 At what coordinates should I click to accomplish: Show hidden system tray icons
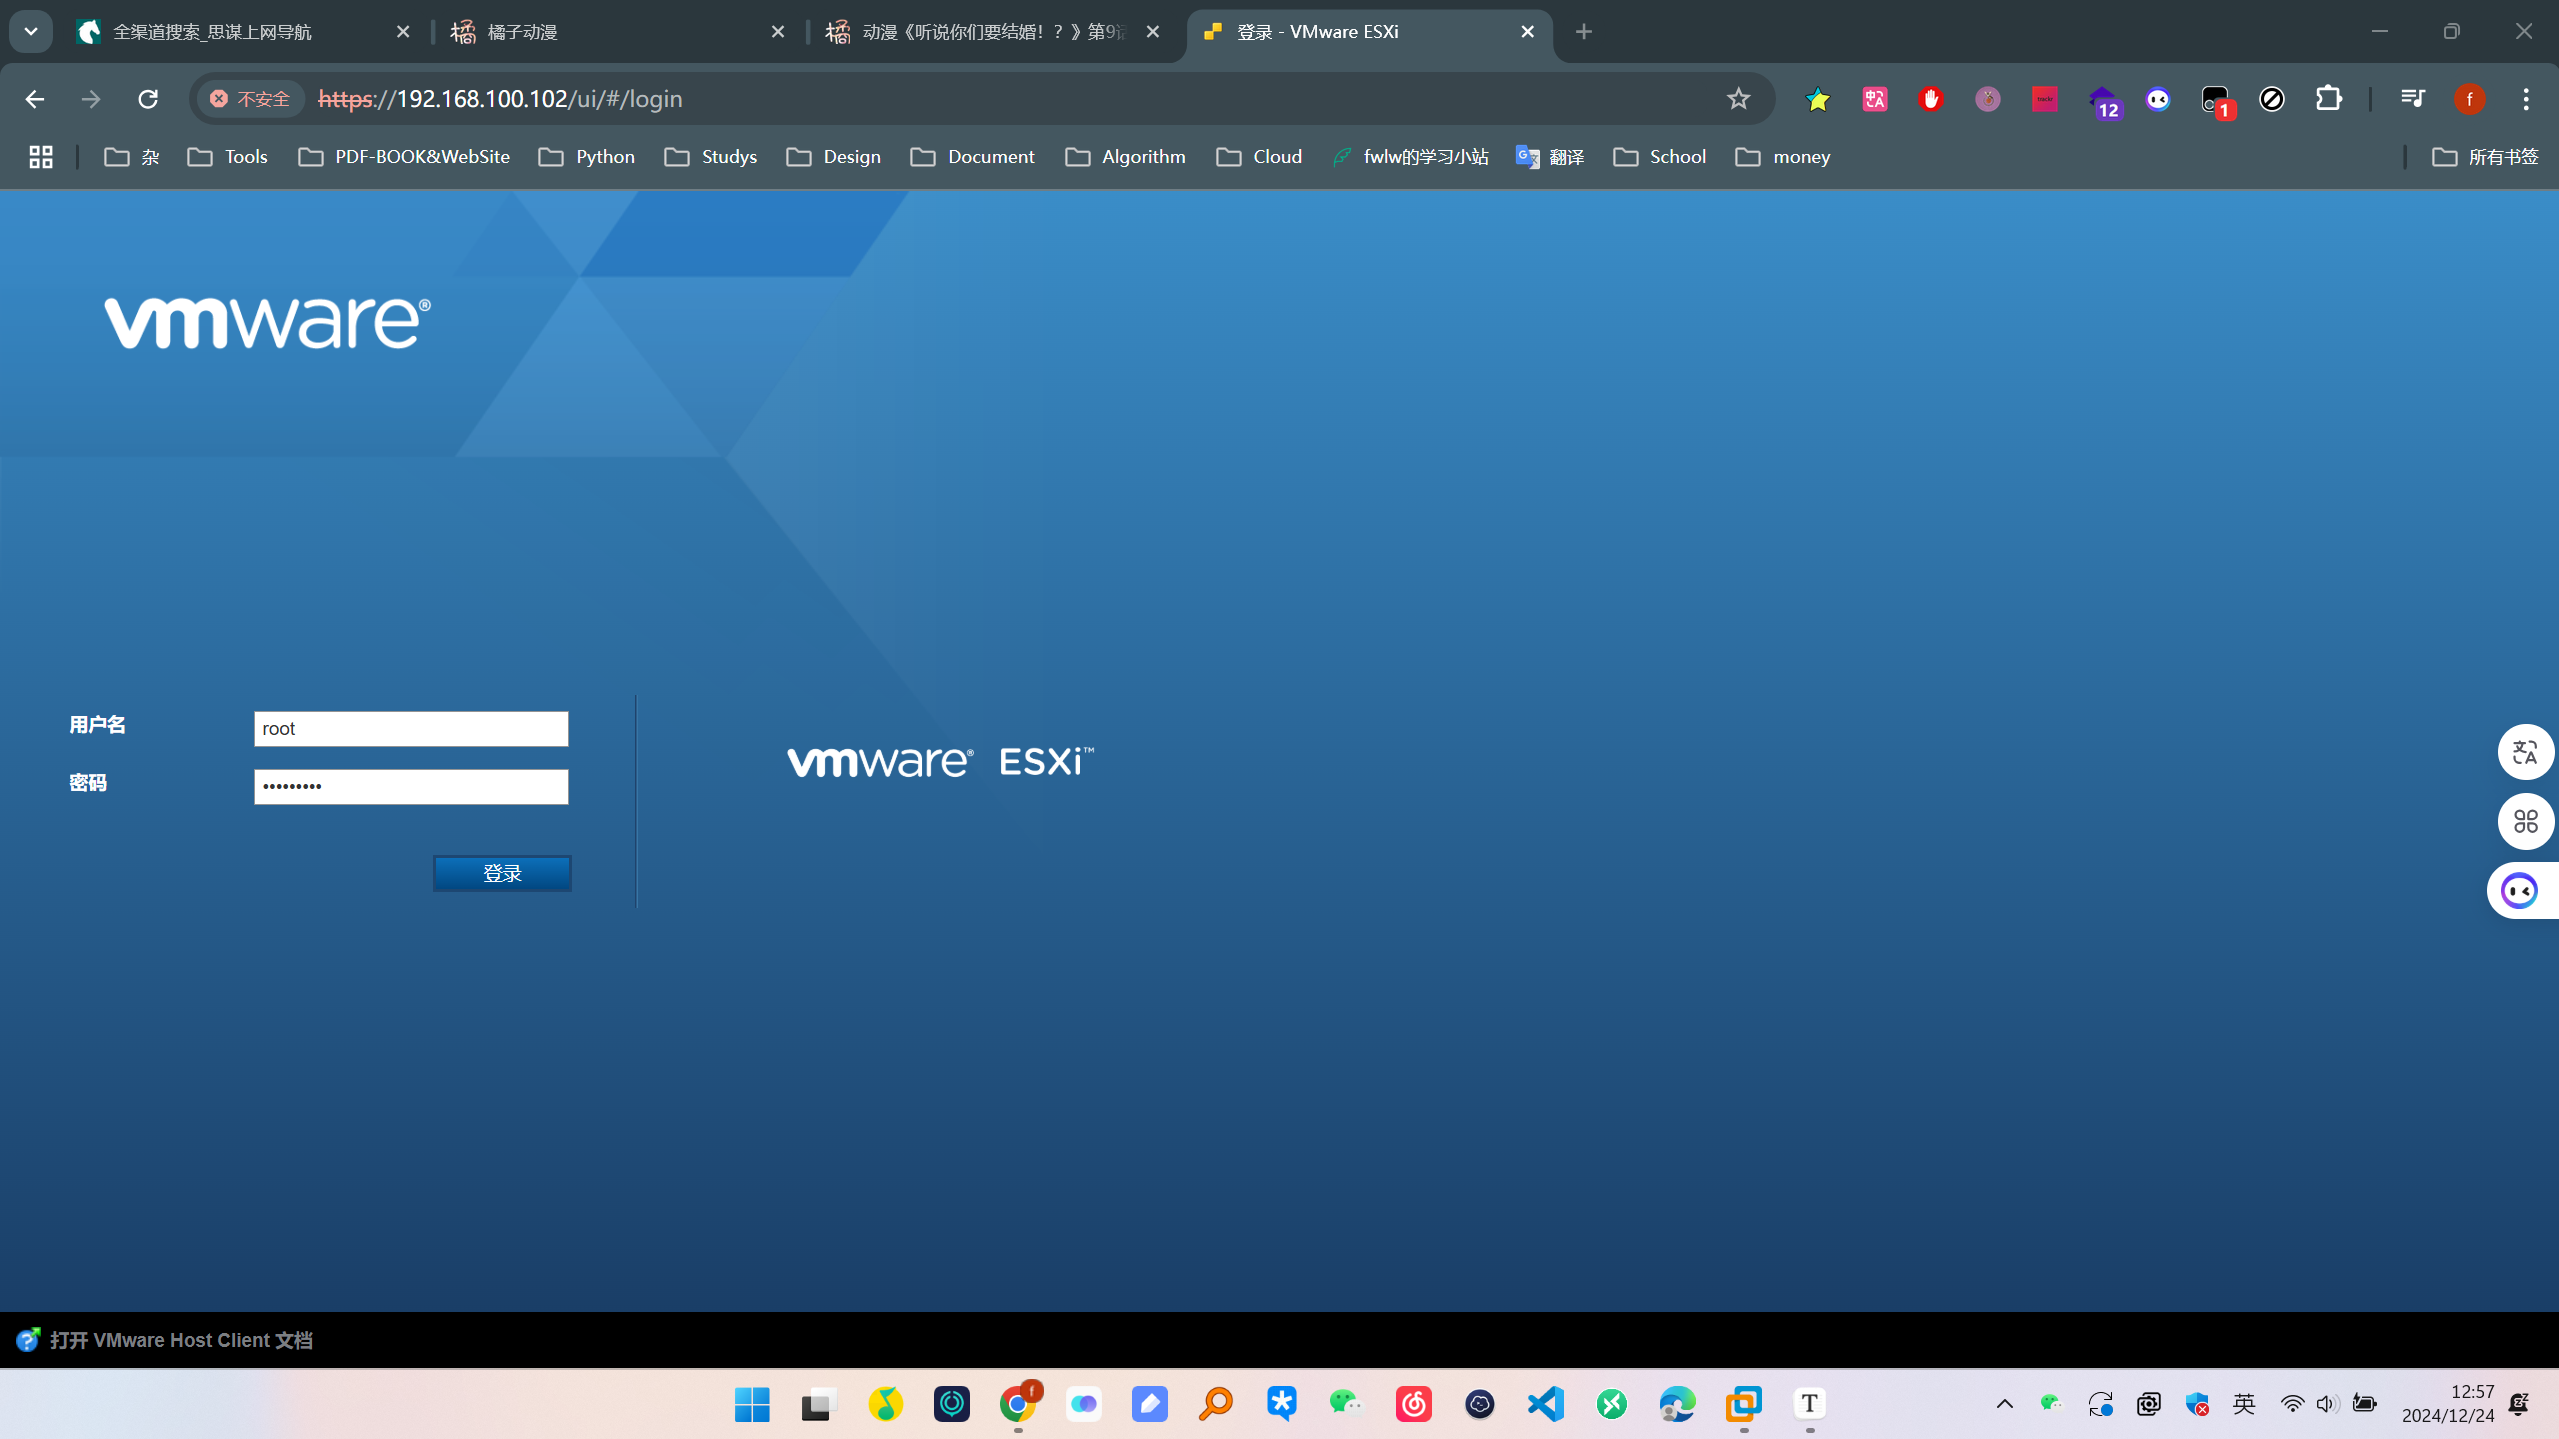coord(2005,1404)
